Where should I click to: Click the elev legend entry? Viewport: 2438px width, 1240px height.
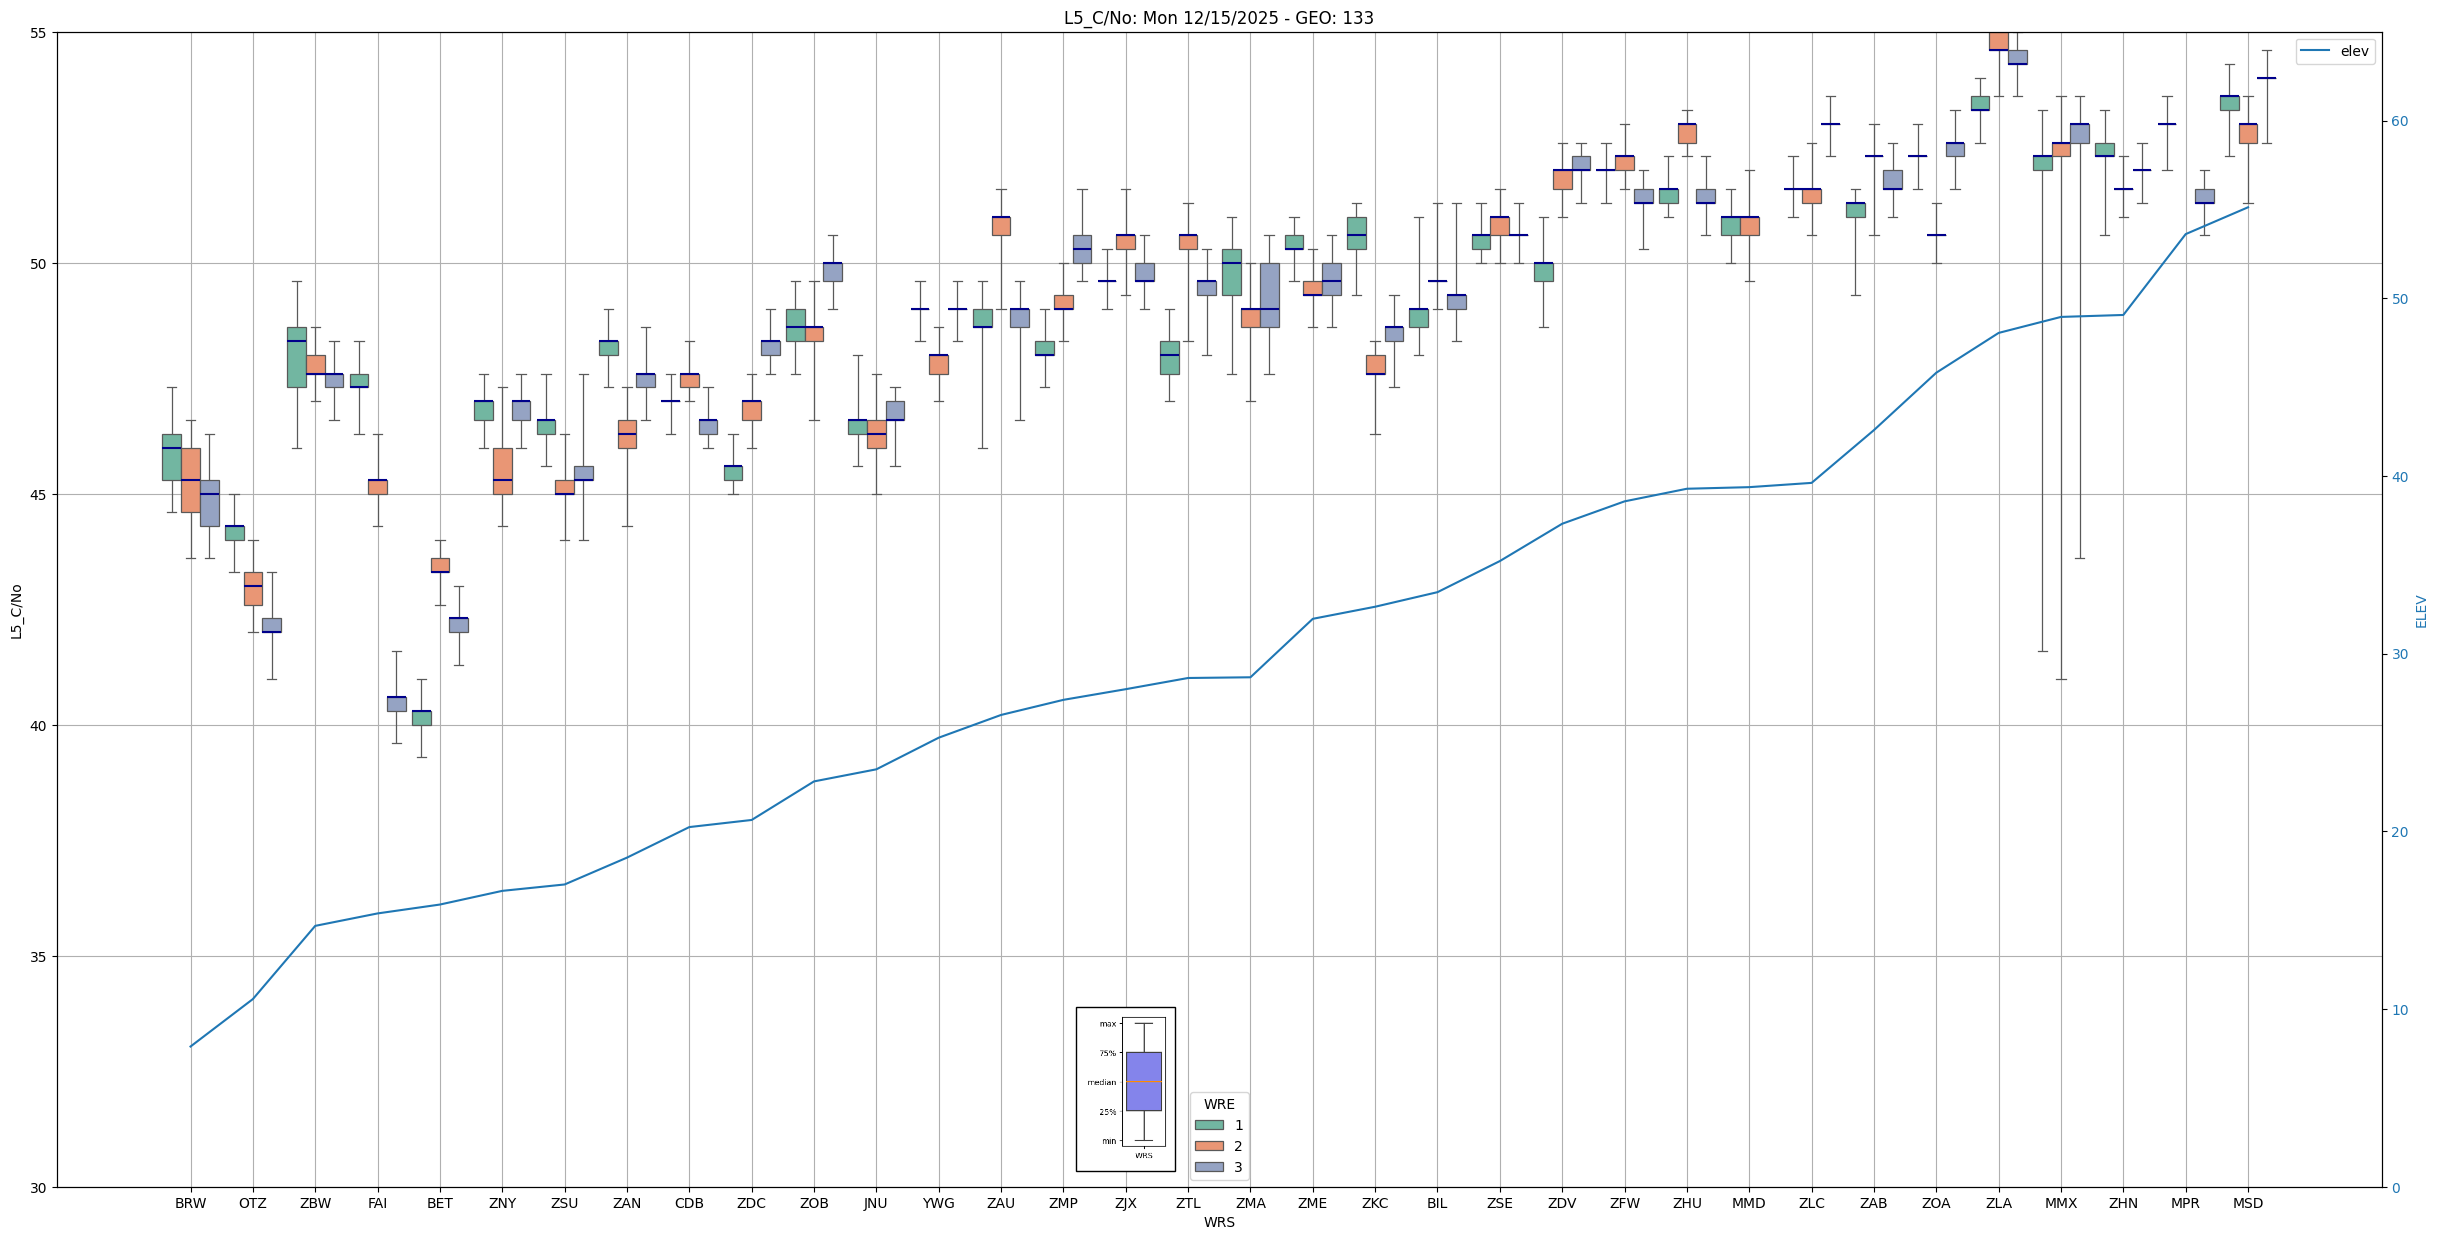point(2353,52)
